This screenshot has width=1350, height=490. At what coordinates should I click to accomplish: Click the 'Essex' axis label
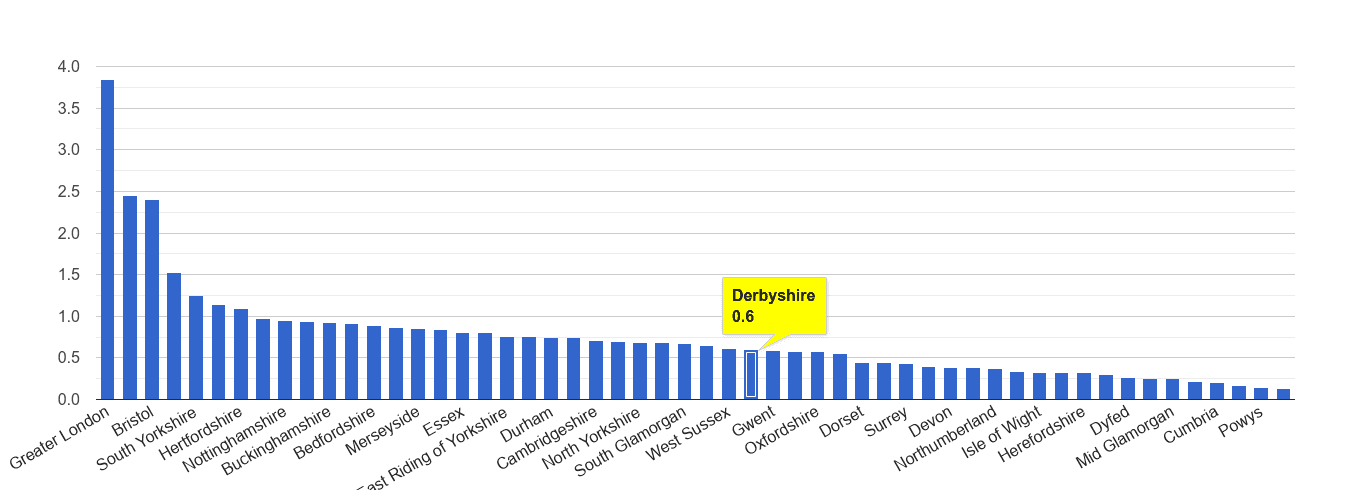[444, 419]
